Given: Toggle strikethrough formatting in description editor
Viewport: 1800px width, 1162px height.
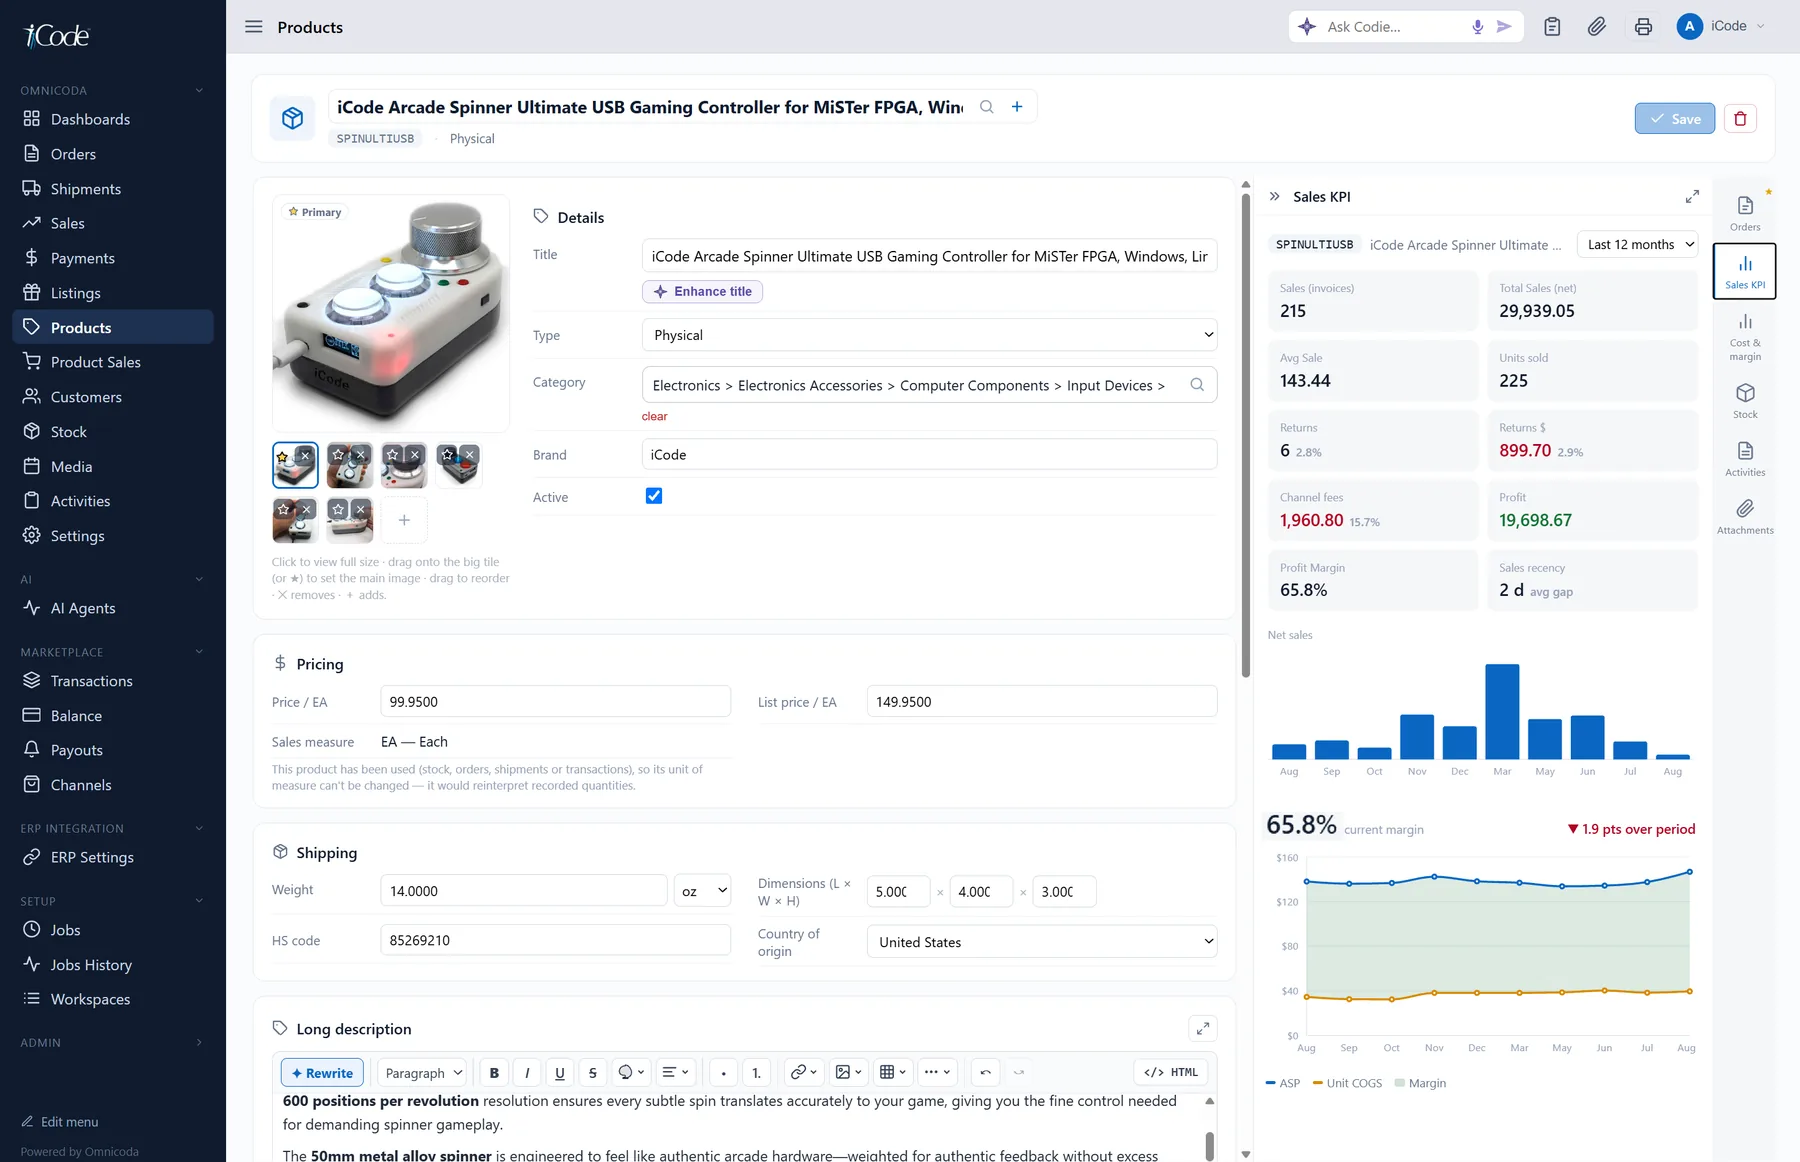Looking at the screenshot, I should click(x=593, y=1072).
